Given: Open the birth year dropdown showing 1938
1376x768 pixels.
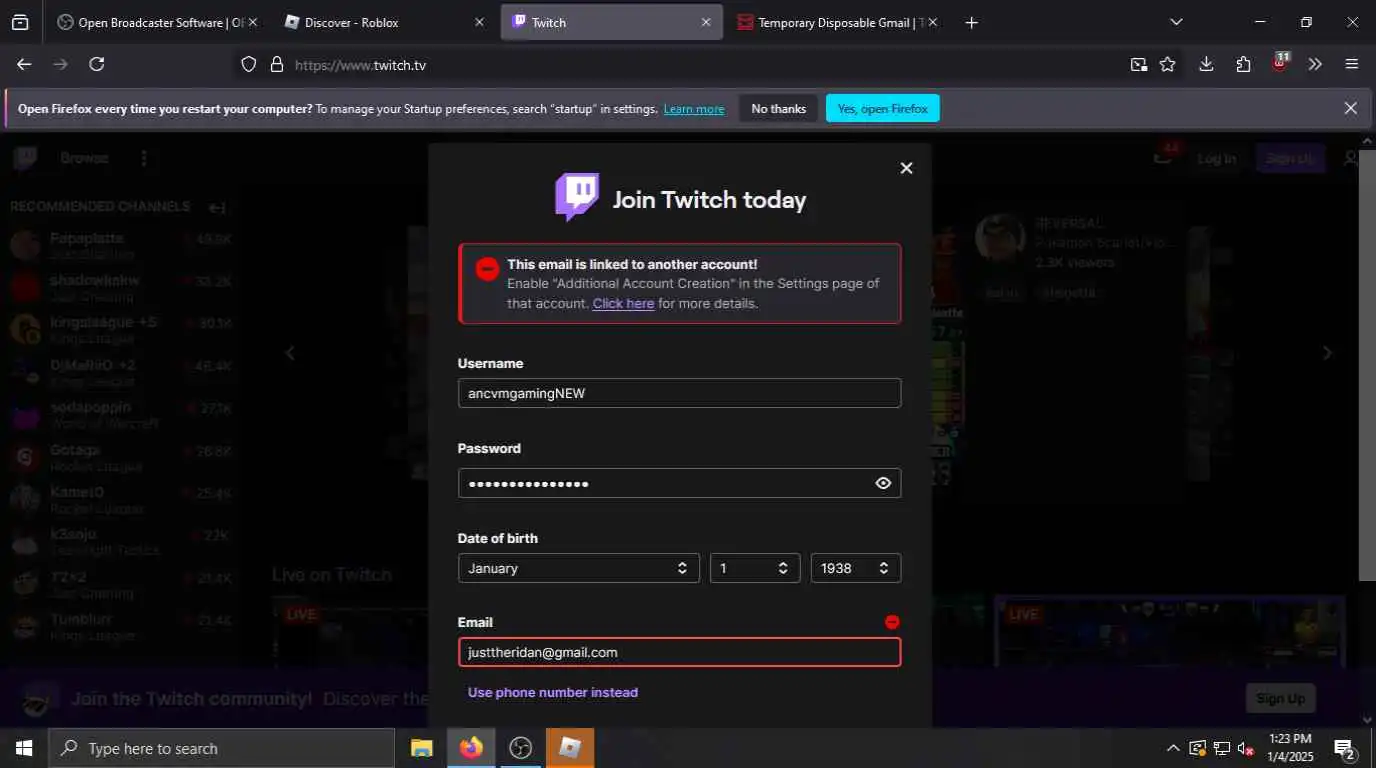Looking at the screenshot, I should 856,568.
